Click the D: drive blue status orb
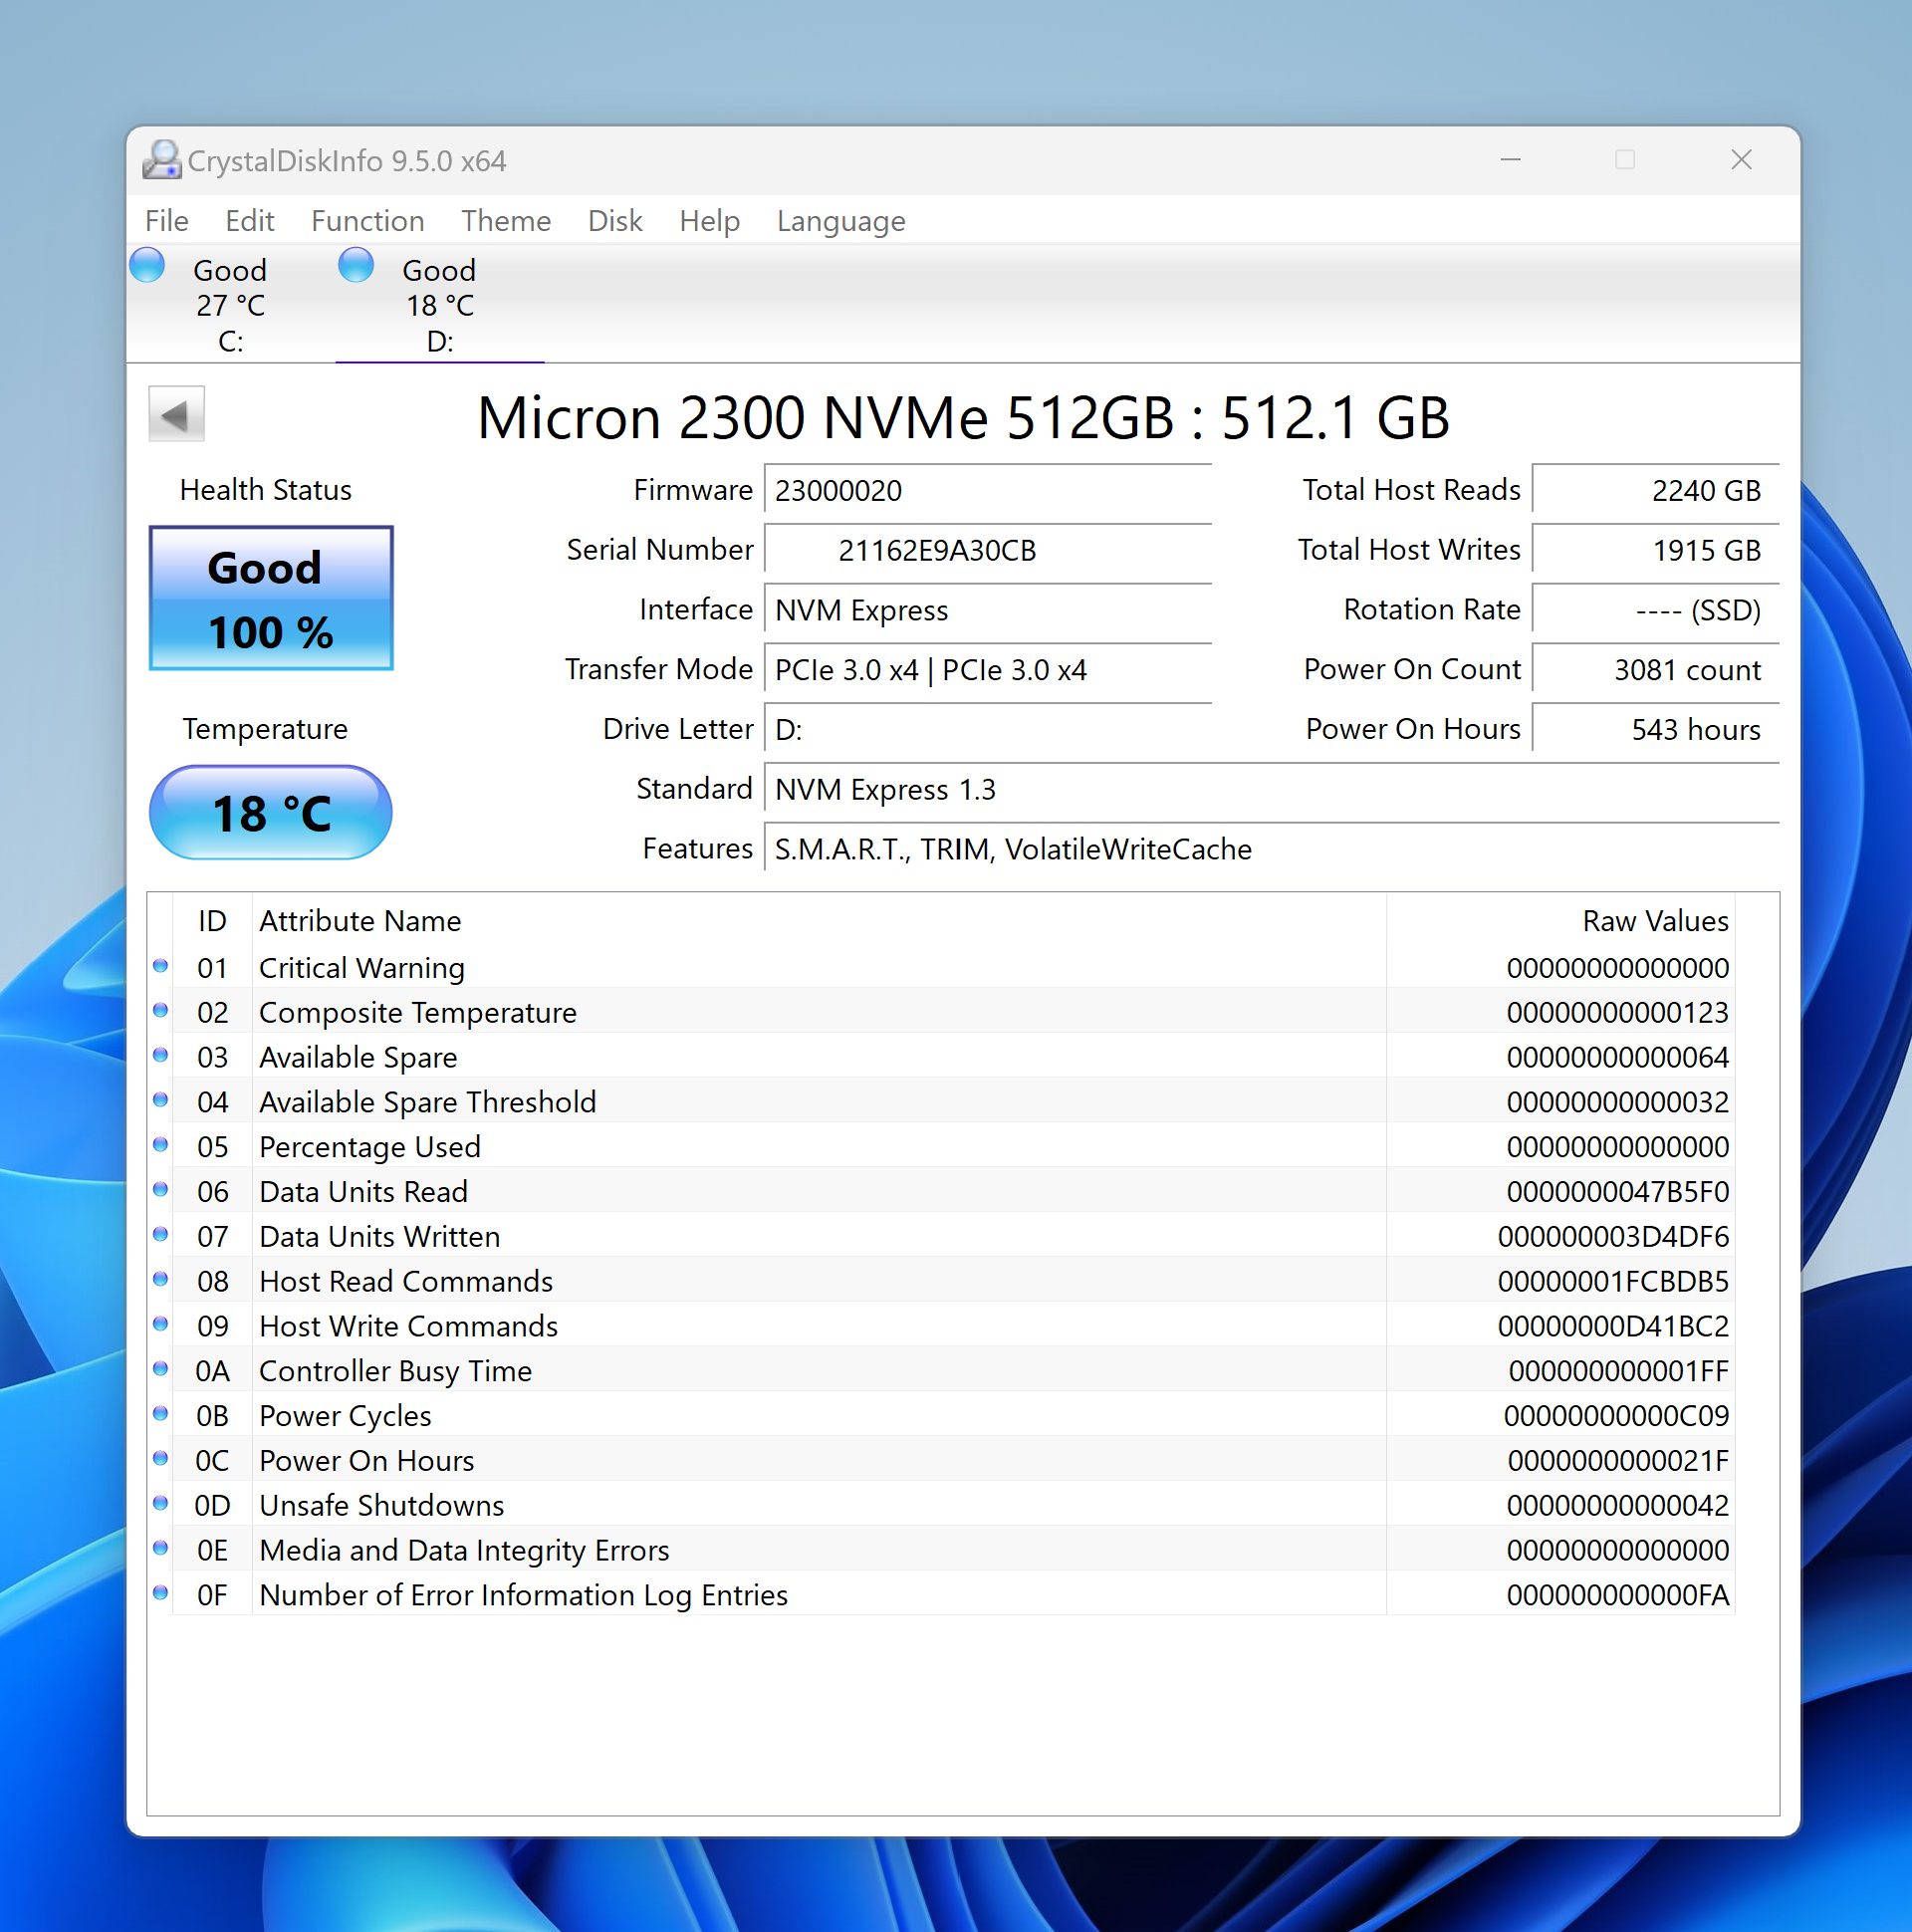The height and width of the screenshot is (1932, 1912). (356, 265)
